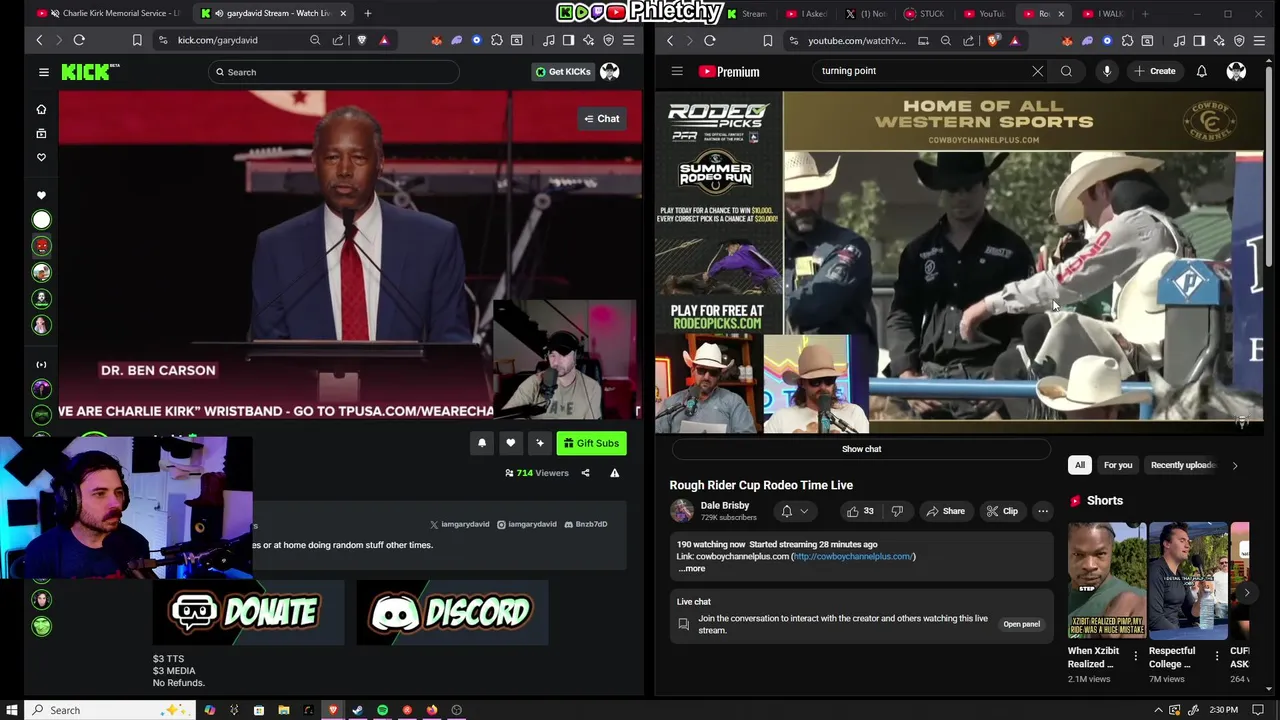Screen dimensions: 1280x720
Task: Open the Kick sidebar hamburger menu
Action: (44, 72)
